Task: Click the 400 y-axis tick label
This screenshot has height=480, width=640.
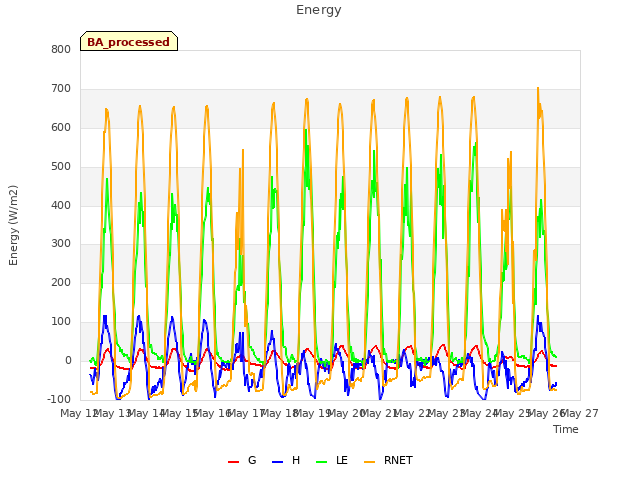Action: tap(61, 205)
